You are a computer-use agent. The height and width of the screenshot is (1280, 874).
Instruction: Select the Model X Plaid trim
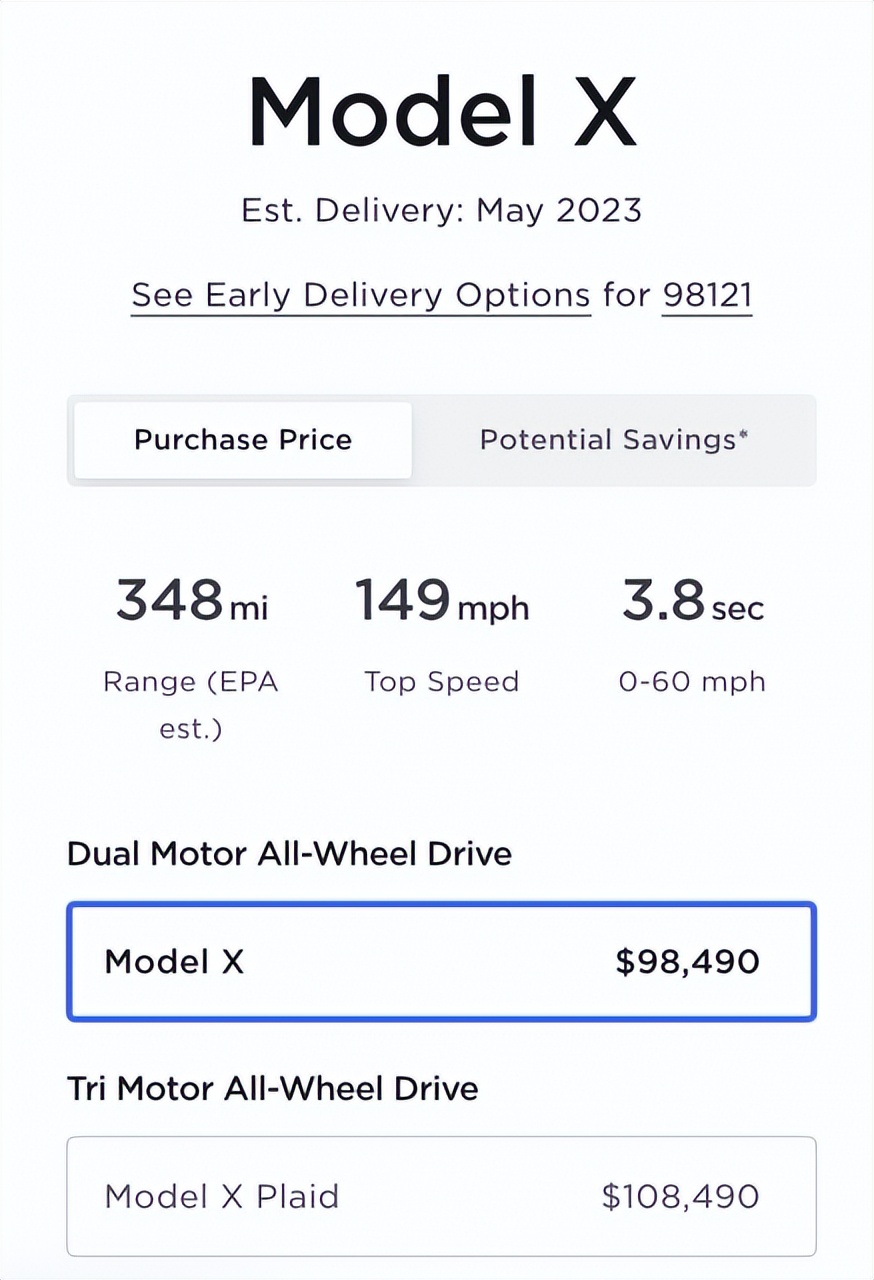coord(441,1196)
